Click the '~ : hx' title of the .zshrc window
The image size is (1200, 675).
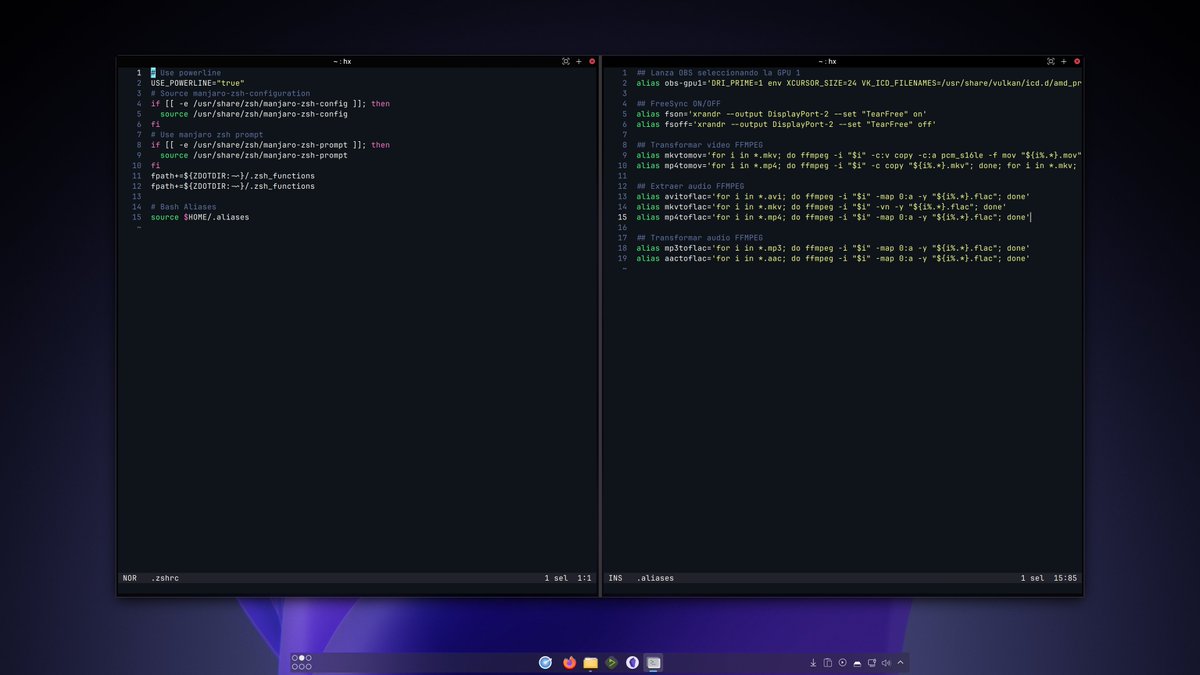point(342,61)
